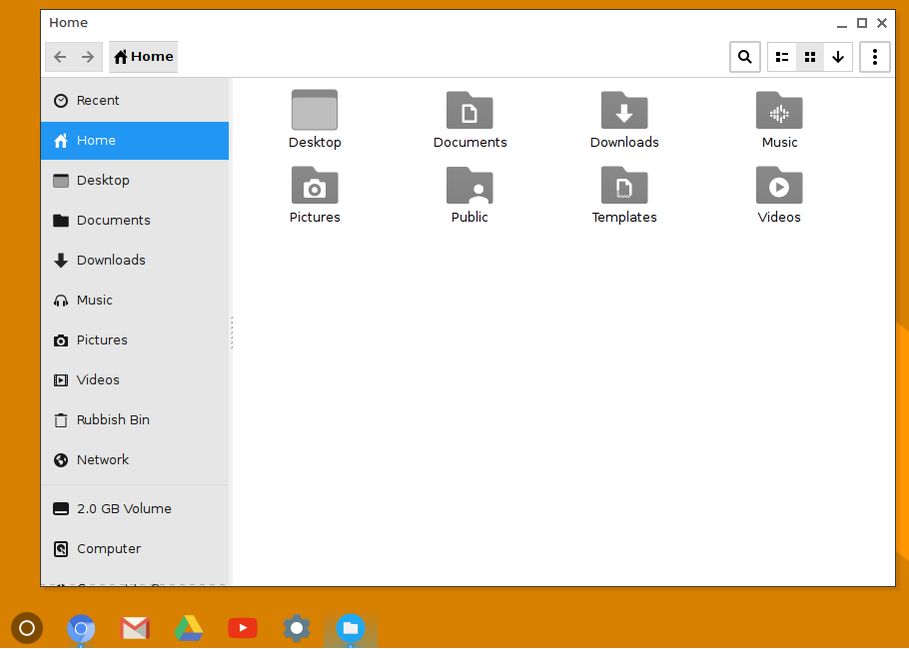
Task: Open YouTube from the shelf
Action: click(x=242, y=628)
